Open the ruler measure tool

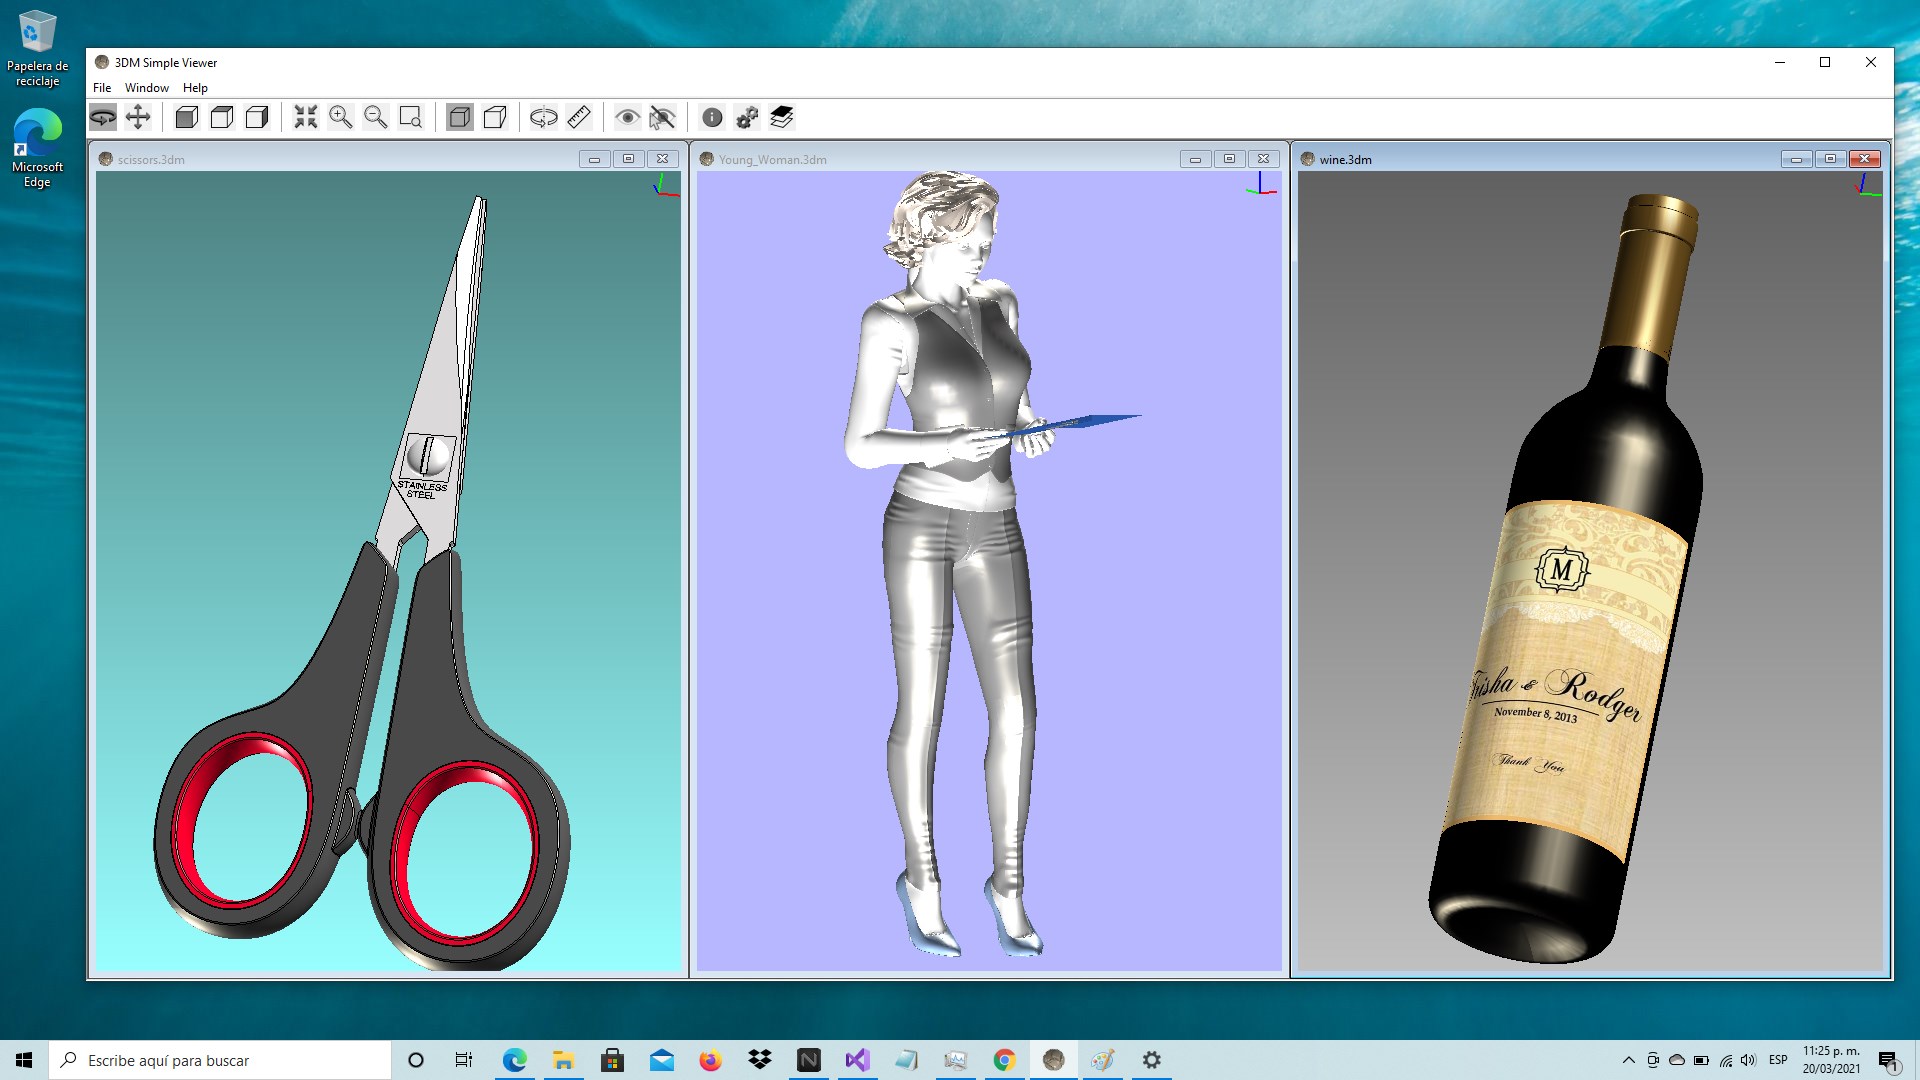click(x=579, y=118)
